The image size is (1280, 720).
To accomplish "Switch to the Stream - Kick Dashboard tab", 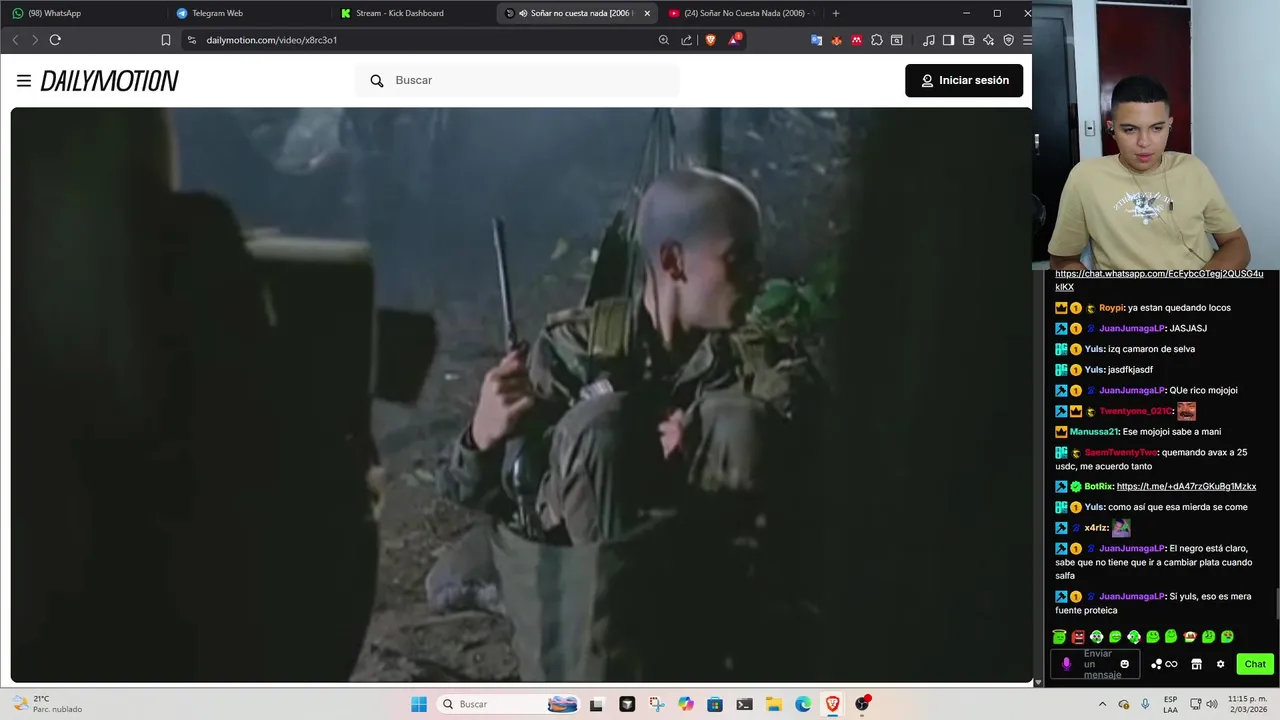I will [x=411, y=13].
